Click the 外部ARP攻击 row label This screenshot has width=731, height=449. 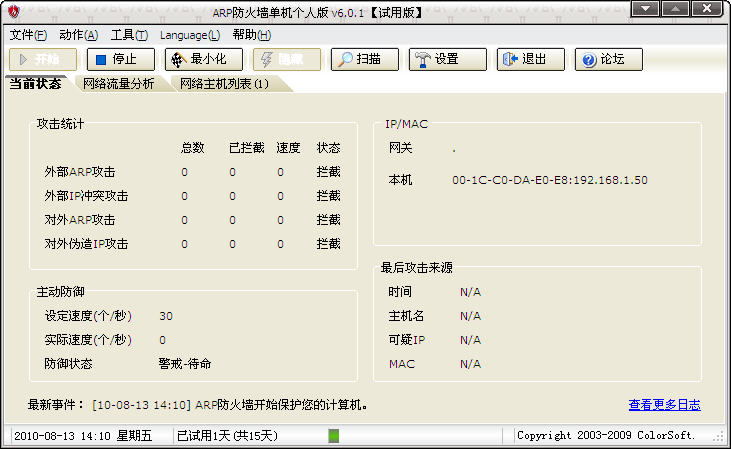(x=80, y=172)
